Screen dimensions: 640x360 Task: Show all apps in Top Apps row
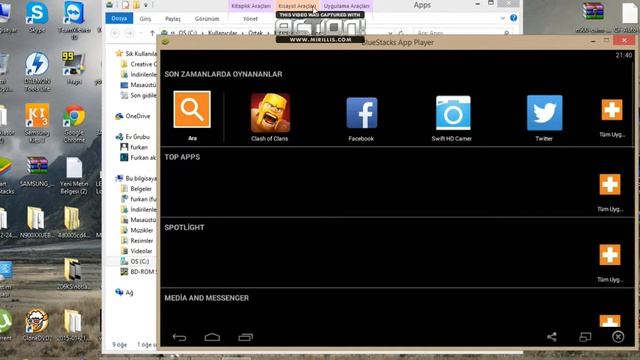pyautogui.click(x=610, y=184)
